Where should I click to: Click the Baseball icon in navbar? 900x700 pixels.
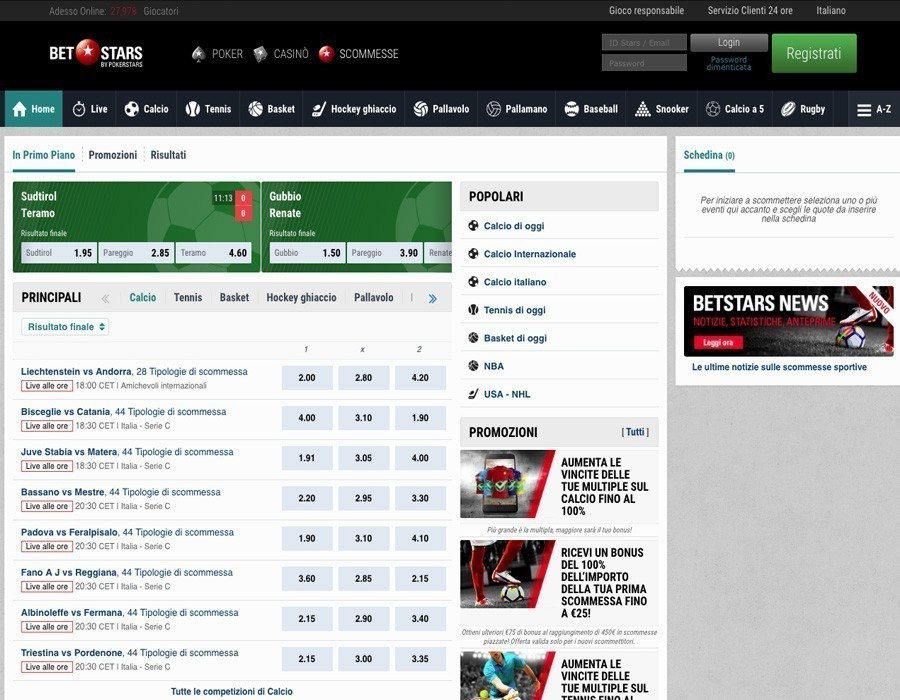(x=572, y=109)
